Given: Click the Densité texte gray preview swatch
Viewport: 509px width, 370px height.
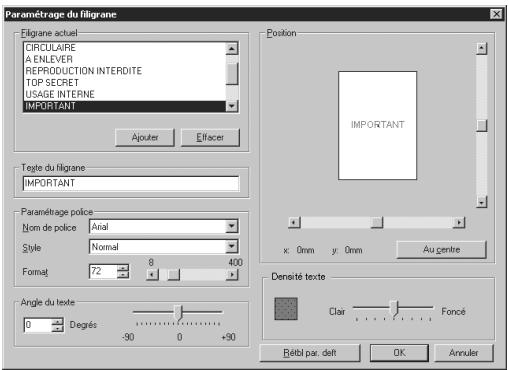Looking at the screenshot, I should pos(286,309).
